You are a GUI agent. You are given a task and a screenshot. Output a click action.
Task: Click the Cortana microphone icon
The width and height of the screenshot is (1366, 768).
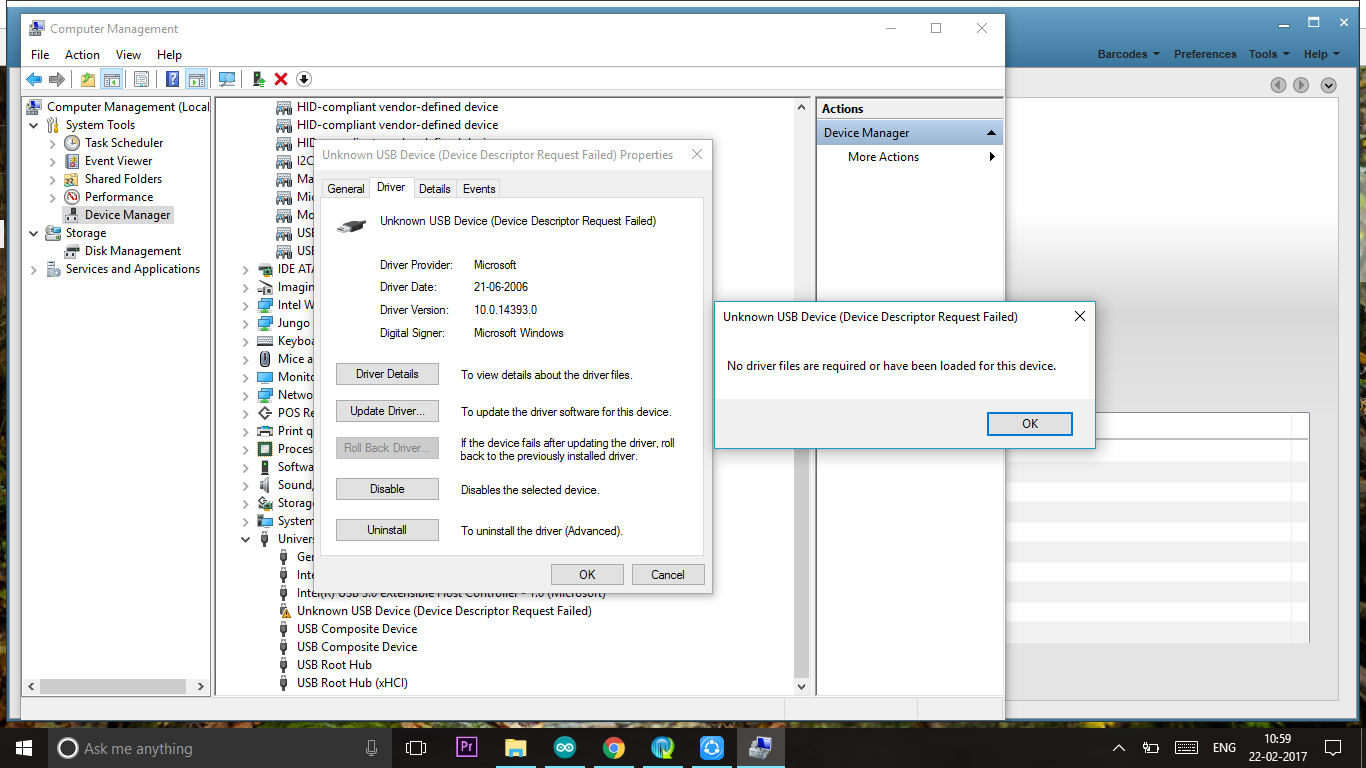pos(372,747)
